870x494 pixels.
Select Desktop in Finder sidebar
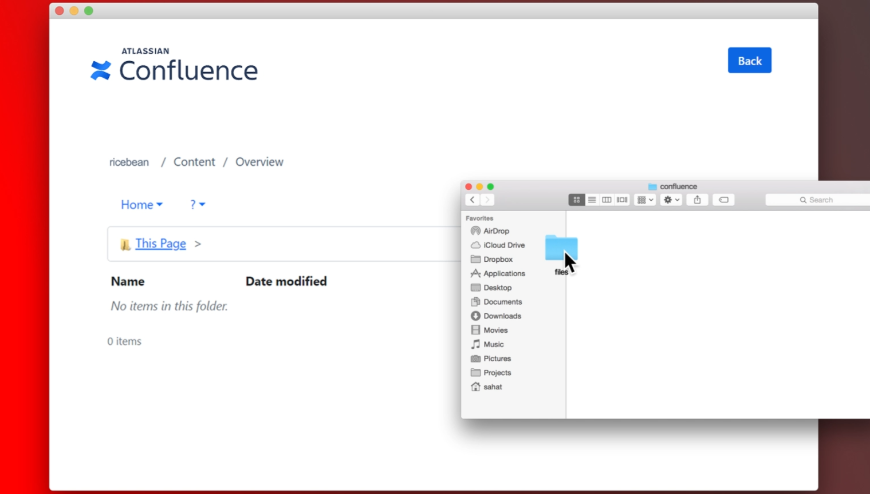coord(490,288)
